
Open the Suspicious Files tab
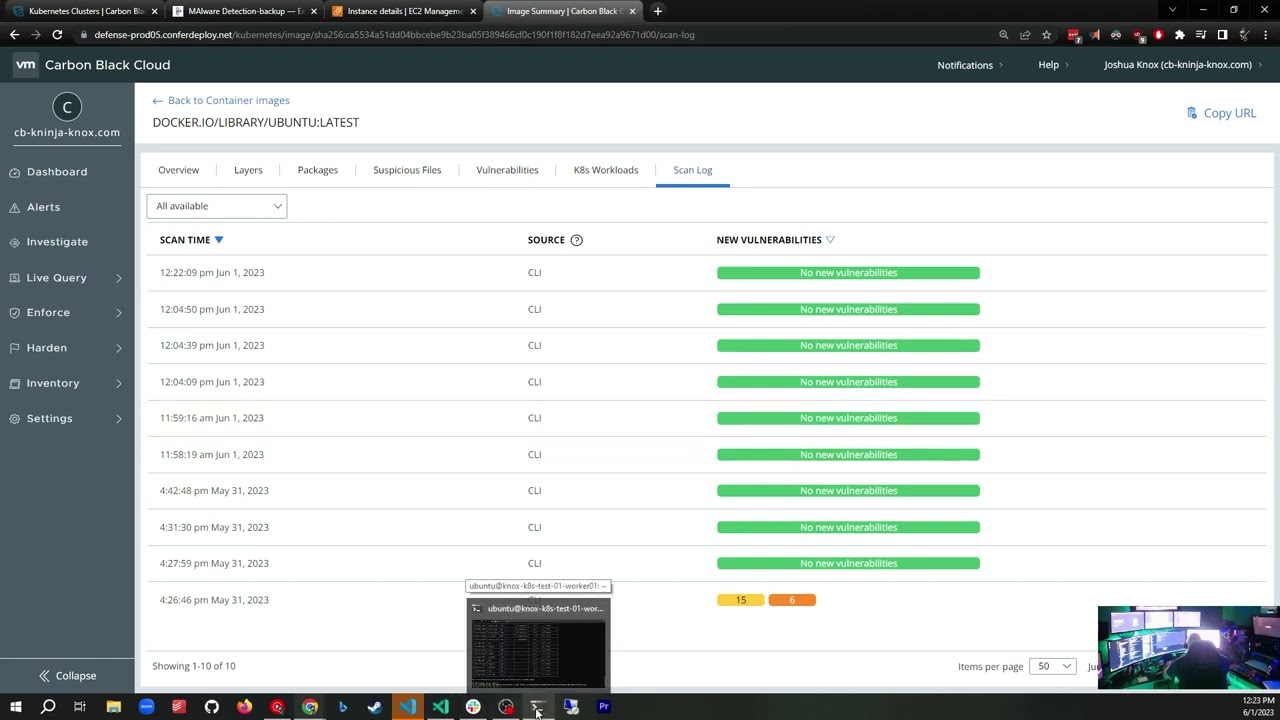pyautogui.click(x=407, y=170)
